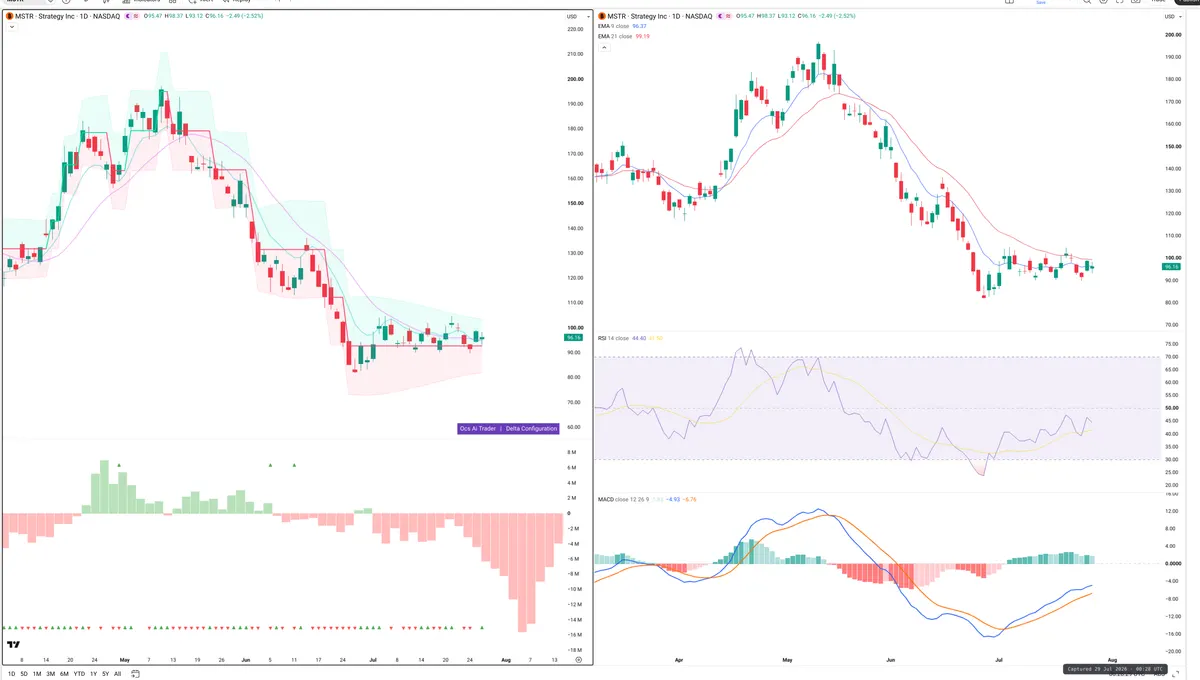Viewport: 1200px width, 680px height.
Task: Select the 1Y date range
Action: (93, 674)
